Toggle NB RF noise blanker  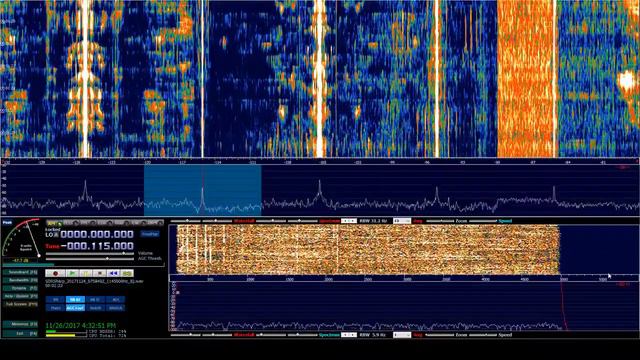(76, 300)
